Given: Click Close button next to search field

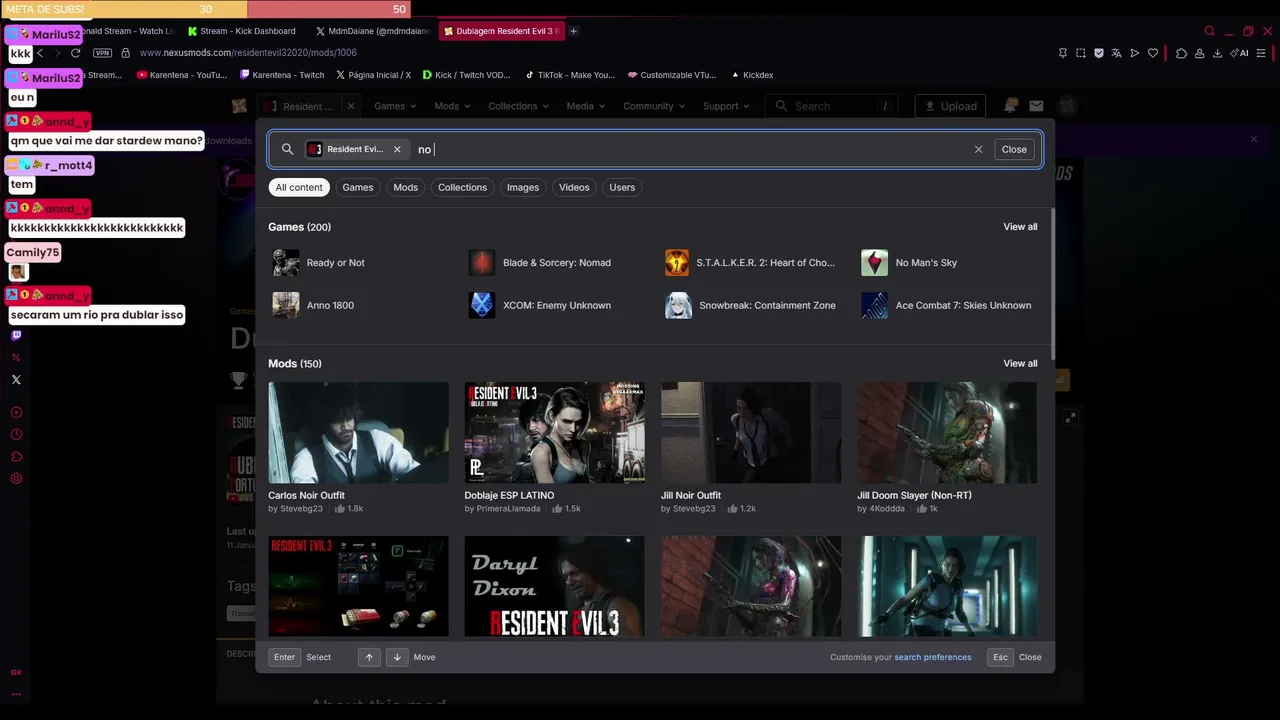Looking at the screenshot, I should (x=1014, y=149).
